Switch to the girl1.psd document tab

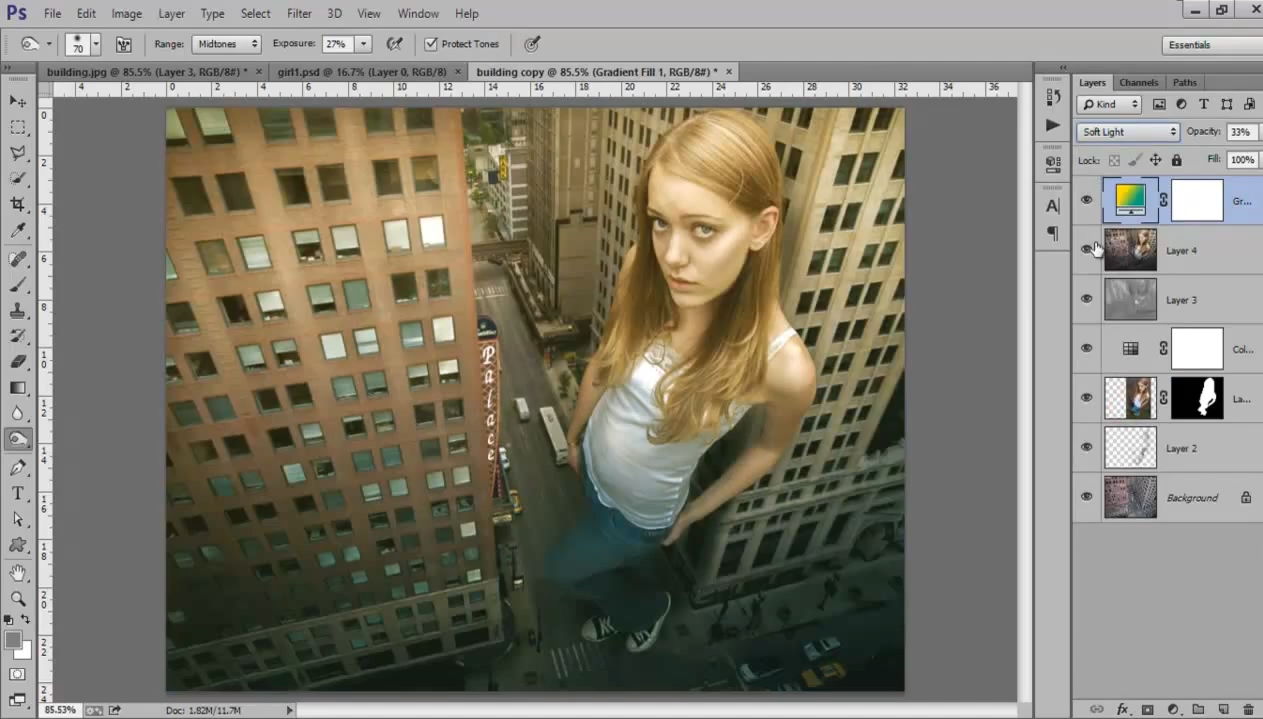(362, 72)
